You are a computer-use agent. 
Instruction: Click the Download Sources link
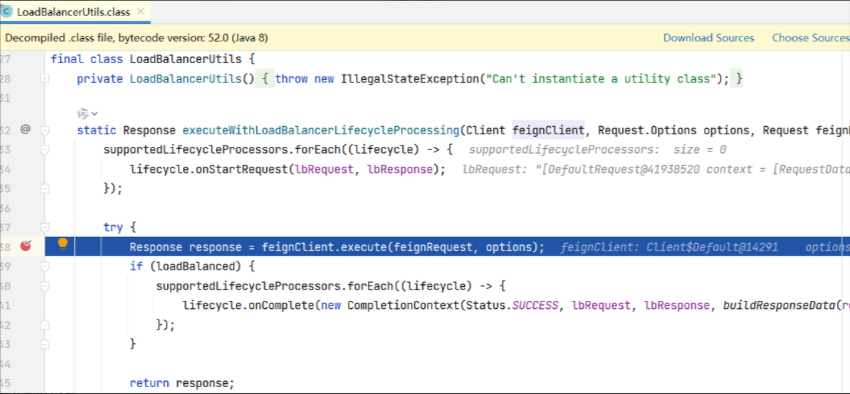709,38
